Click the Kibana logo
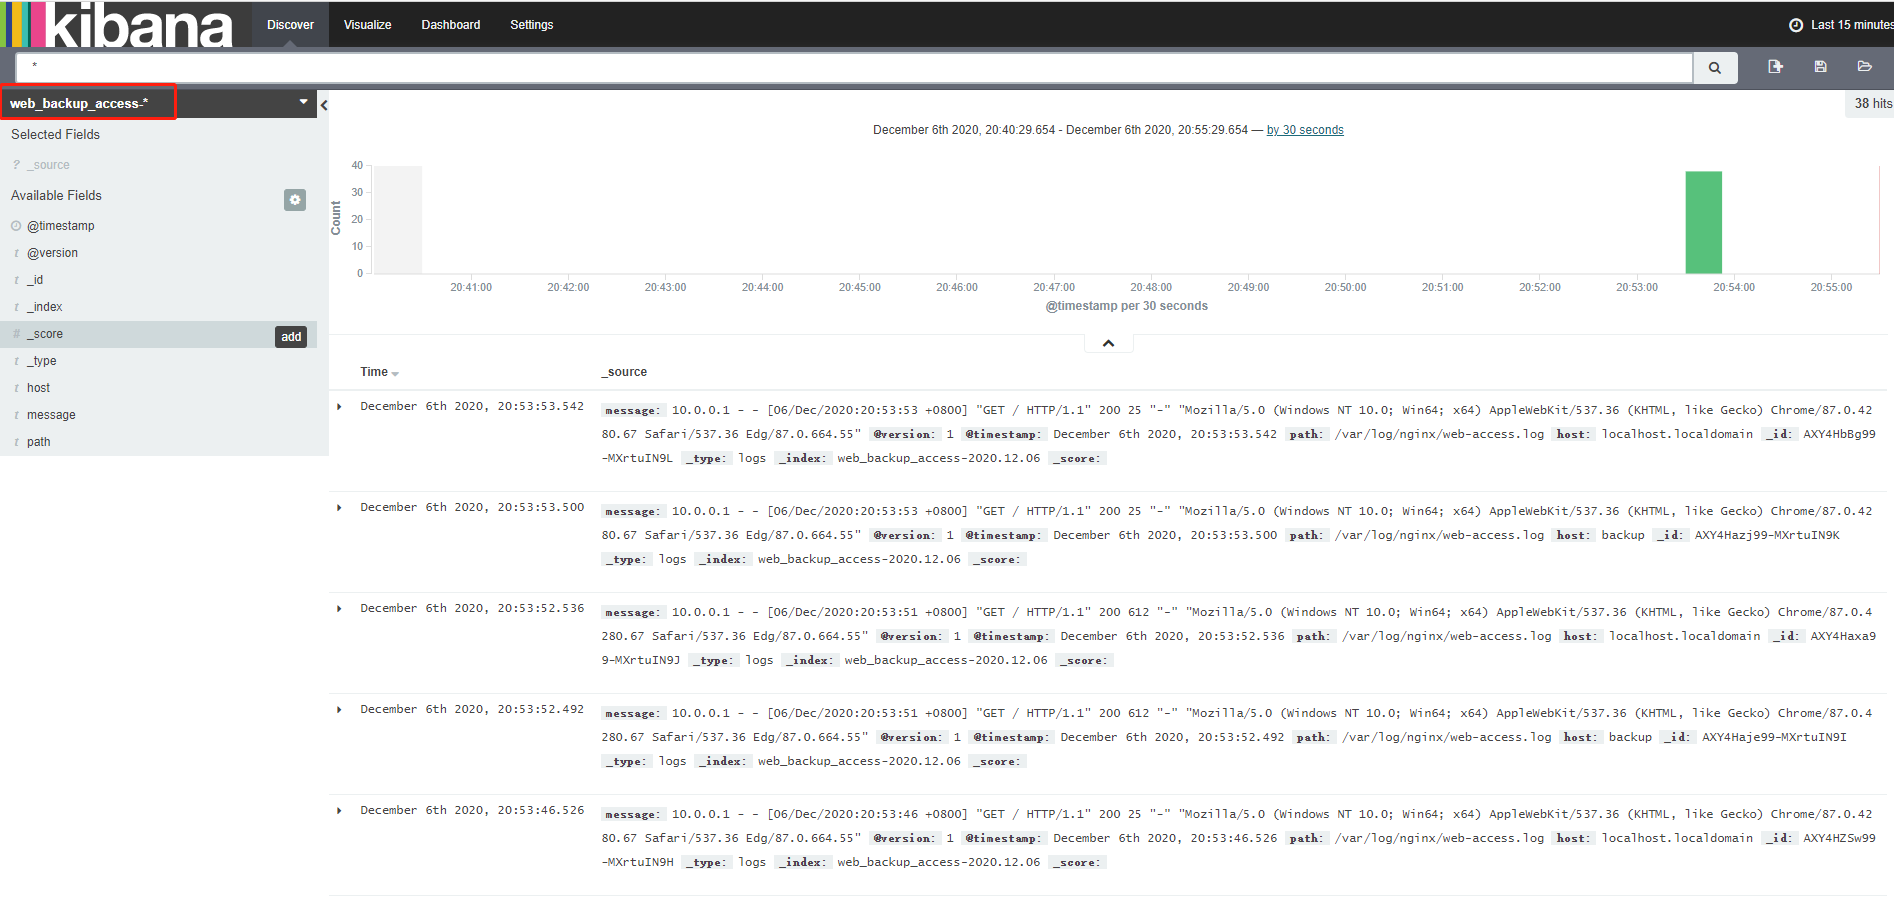Screen dimensions: 1894x904 click(118, 25)
